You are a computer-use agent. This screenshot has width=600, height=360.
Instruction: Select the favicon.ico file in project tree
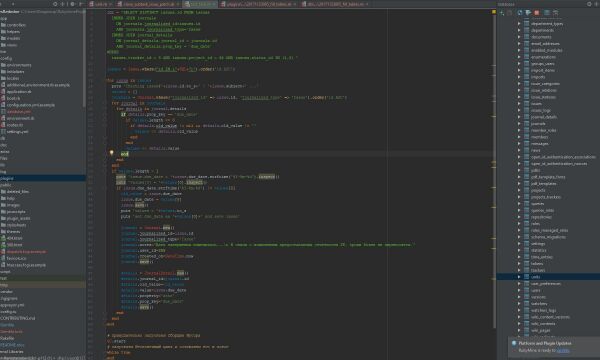tap(16, 259)
